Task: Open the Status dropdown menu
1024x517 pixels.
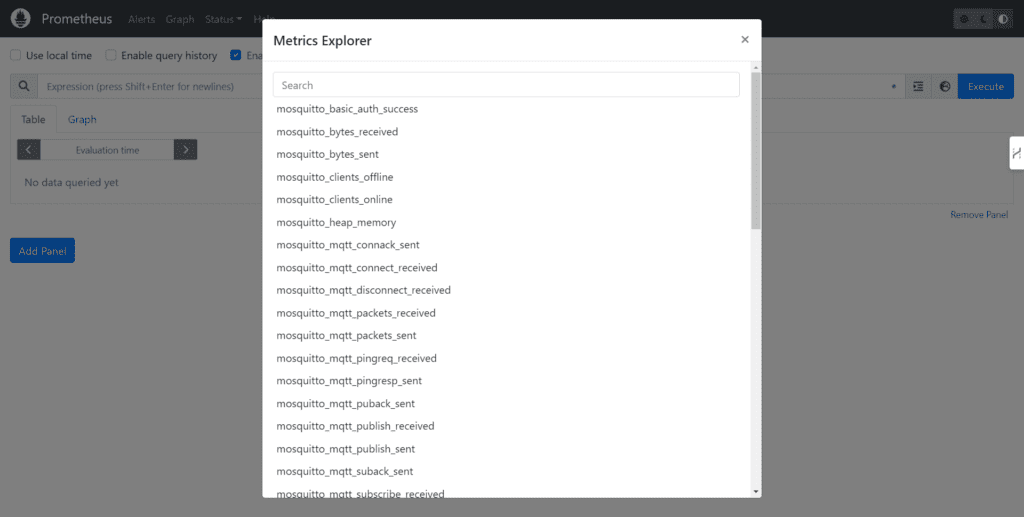Action: click(x=223, y=19)
